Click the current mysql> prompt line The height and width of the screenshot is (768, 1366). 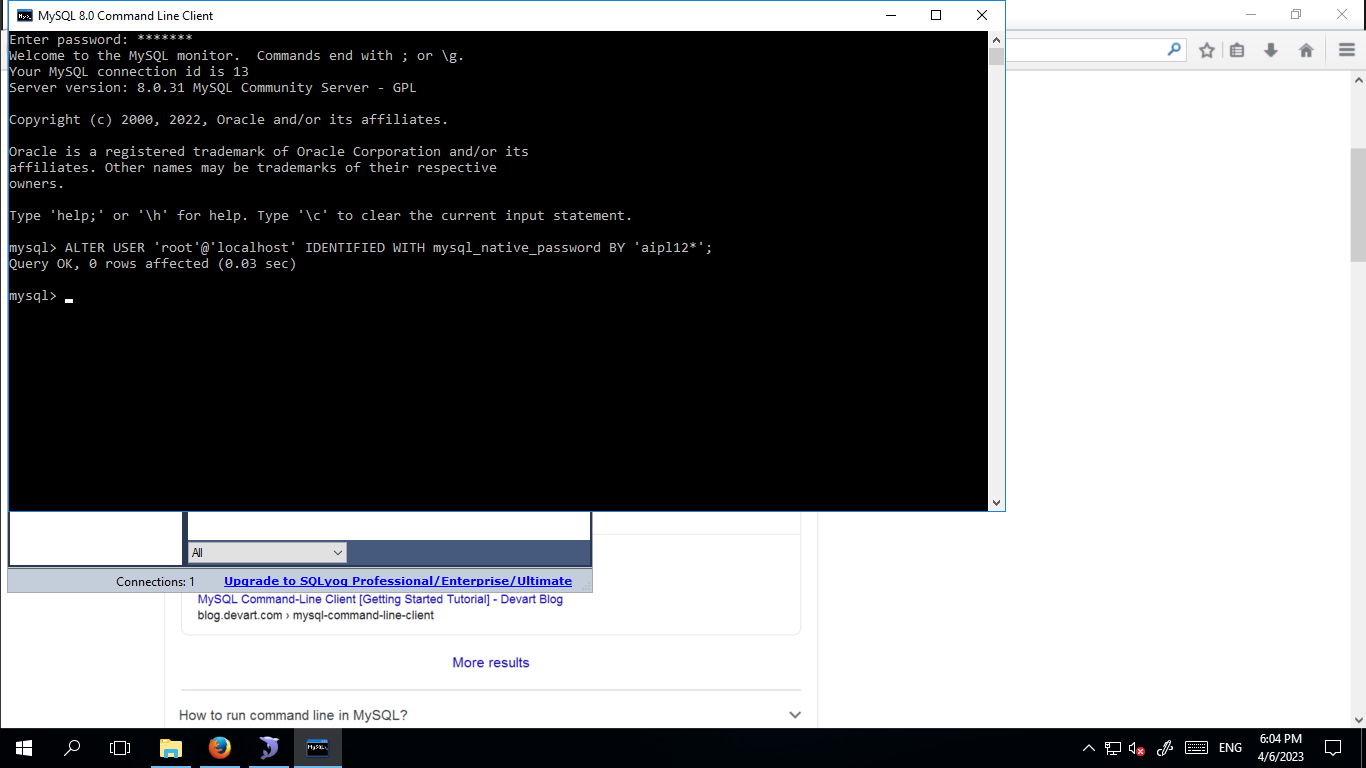point(41,296)
